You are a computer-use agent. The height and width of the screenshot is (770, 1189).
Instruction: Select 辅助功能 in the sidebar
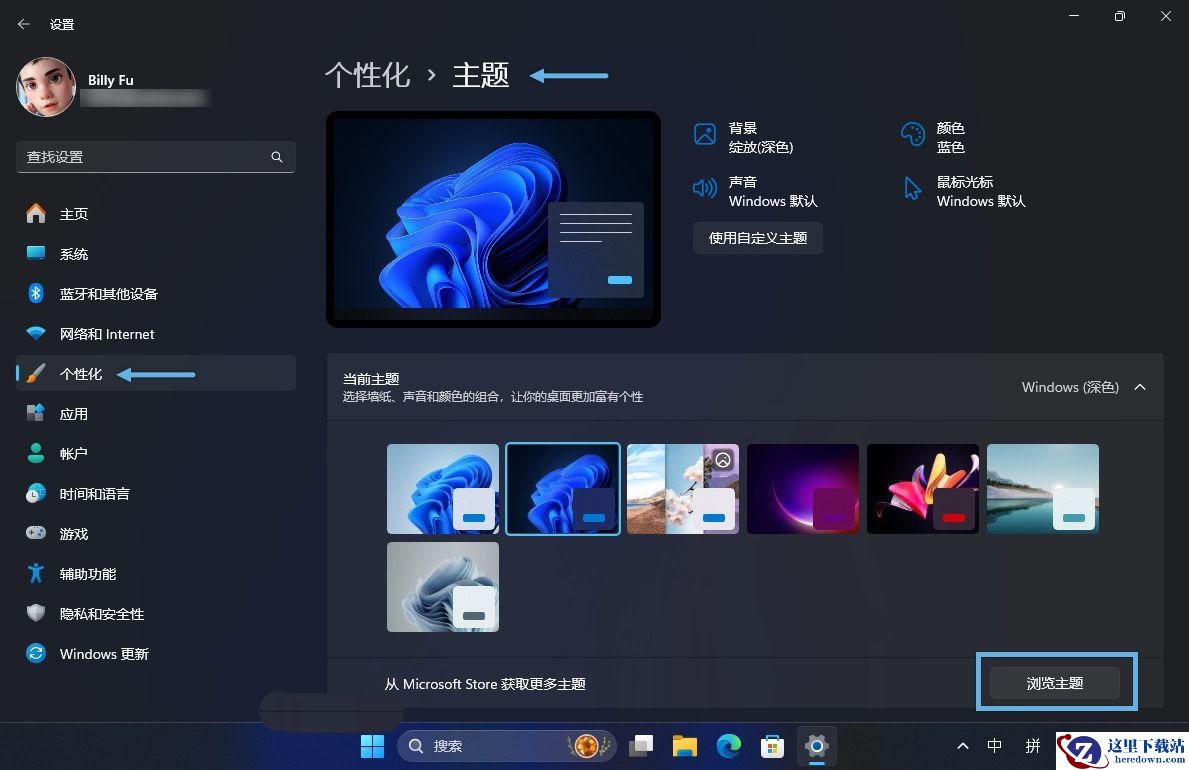pyautogui.click(x=155, y=574)
